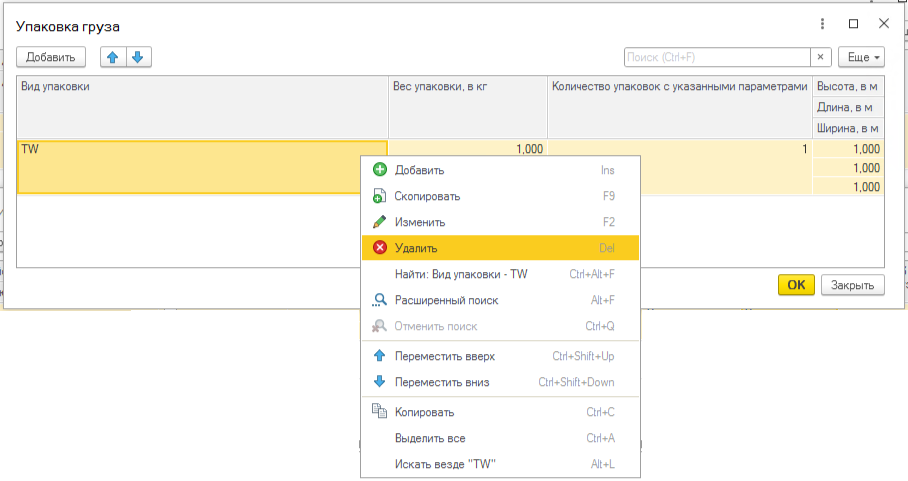
Task: Click the red cross icon beside Удалить
Action: point(380,248)
